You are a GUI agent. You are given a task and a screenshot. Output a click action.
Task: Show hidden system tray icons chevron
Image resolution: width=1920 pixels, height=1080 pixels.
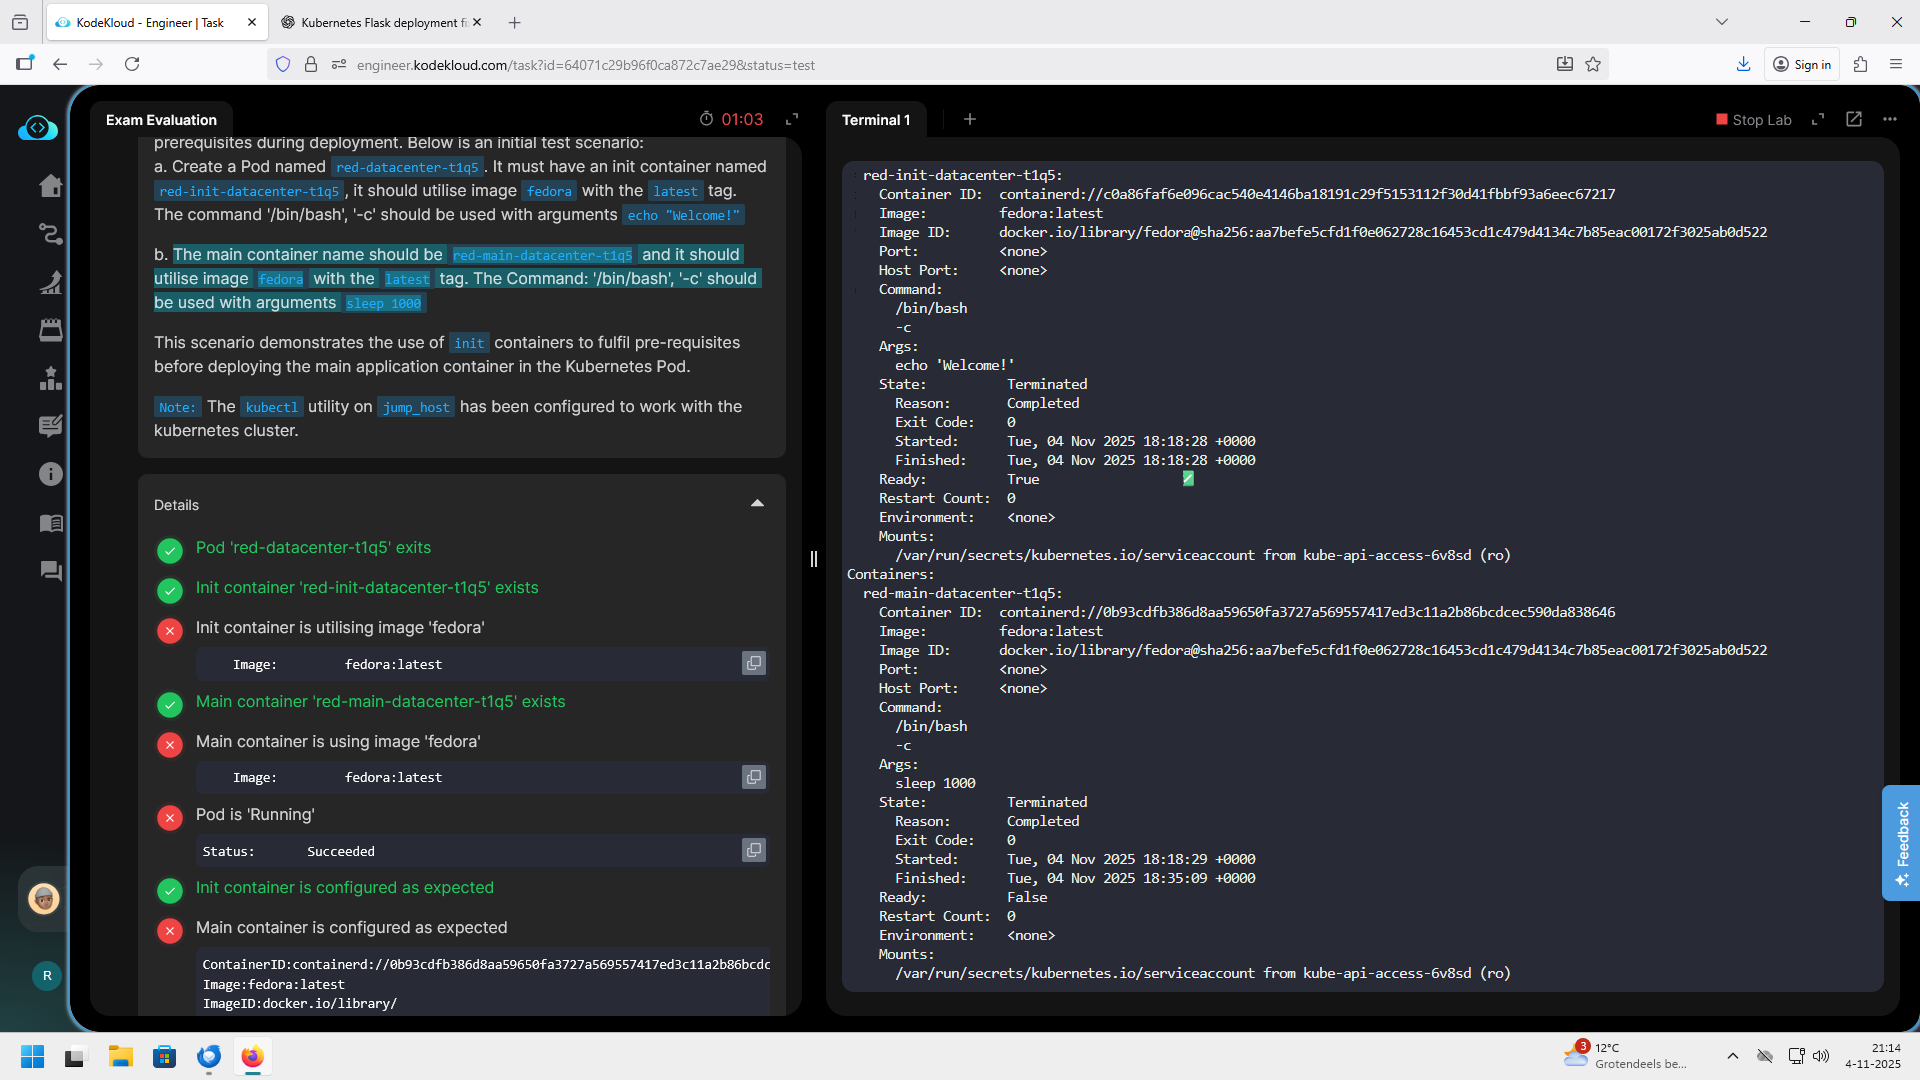point(1733,1056)
